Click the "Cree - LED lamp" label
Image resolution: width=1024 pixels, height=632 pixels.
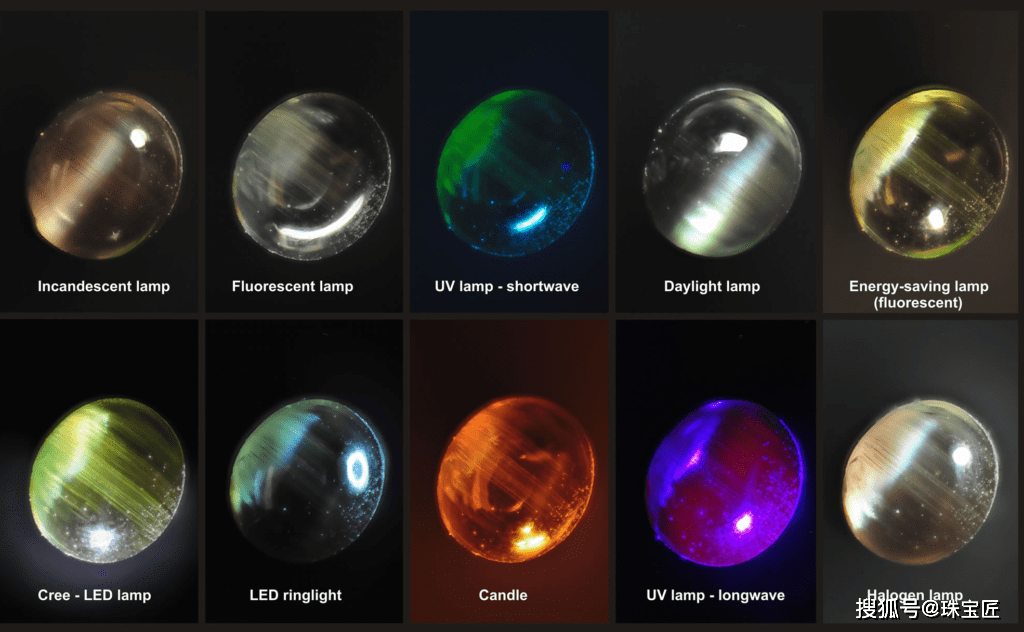(x=95, y=595)
